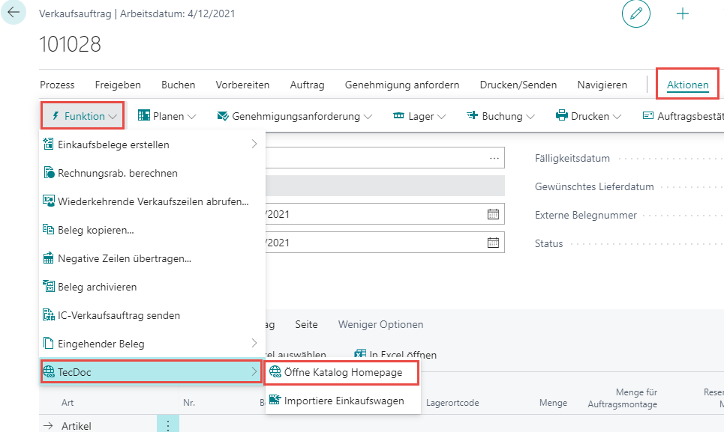Viewport: 724px width, 432px height.
Task: Choose Rechnungsrab. berechnen
Action: point(152,173)
